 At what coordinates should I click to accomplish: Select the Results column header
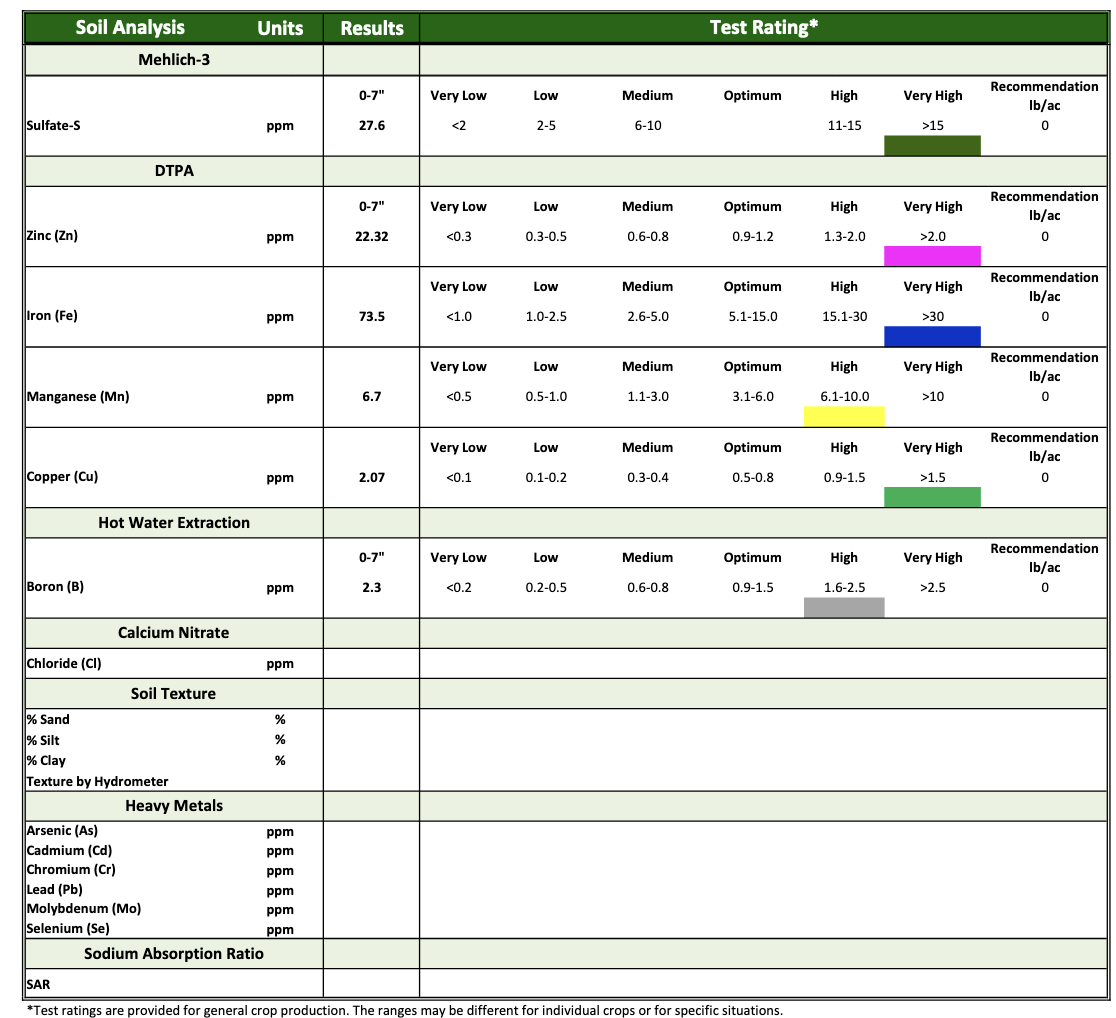[x=372, y=28]
